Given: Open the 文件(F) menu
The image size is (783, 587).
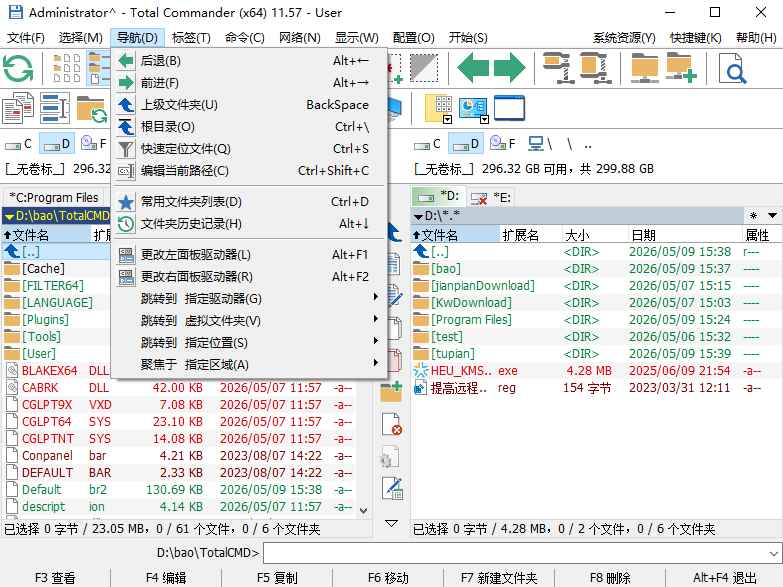Looking at the screenshot, I should click(26, 38).
